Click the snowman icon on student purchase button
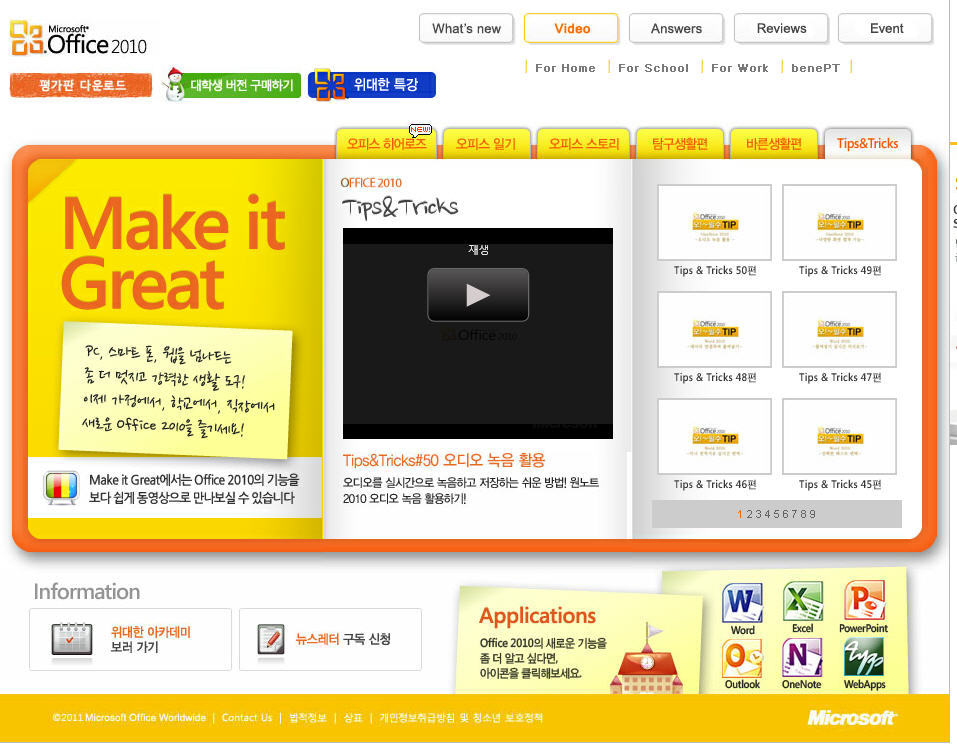Viewport: 957px width, 752px height. coord(175,84)
